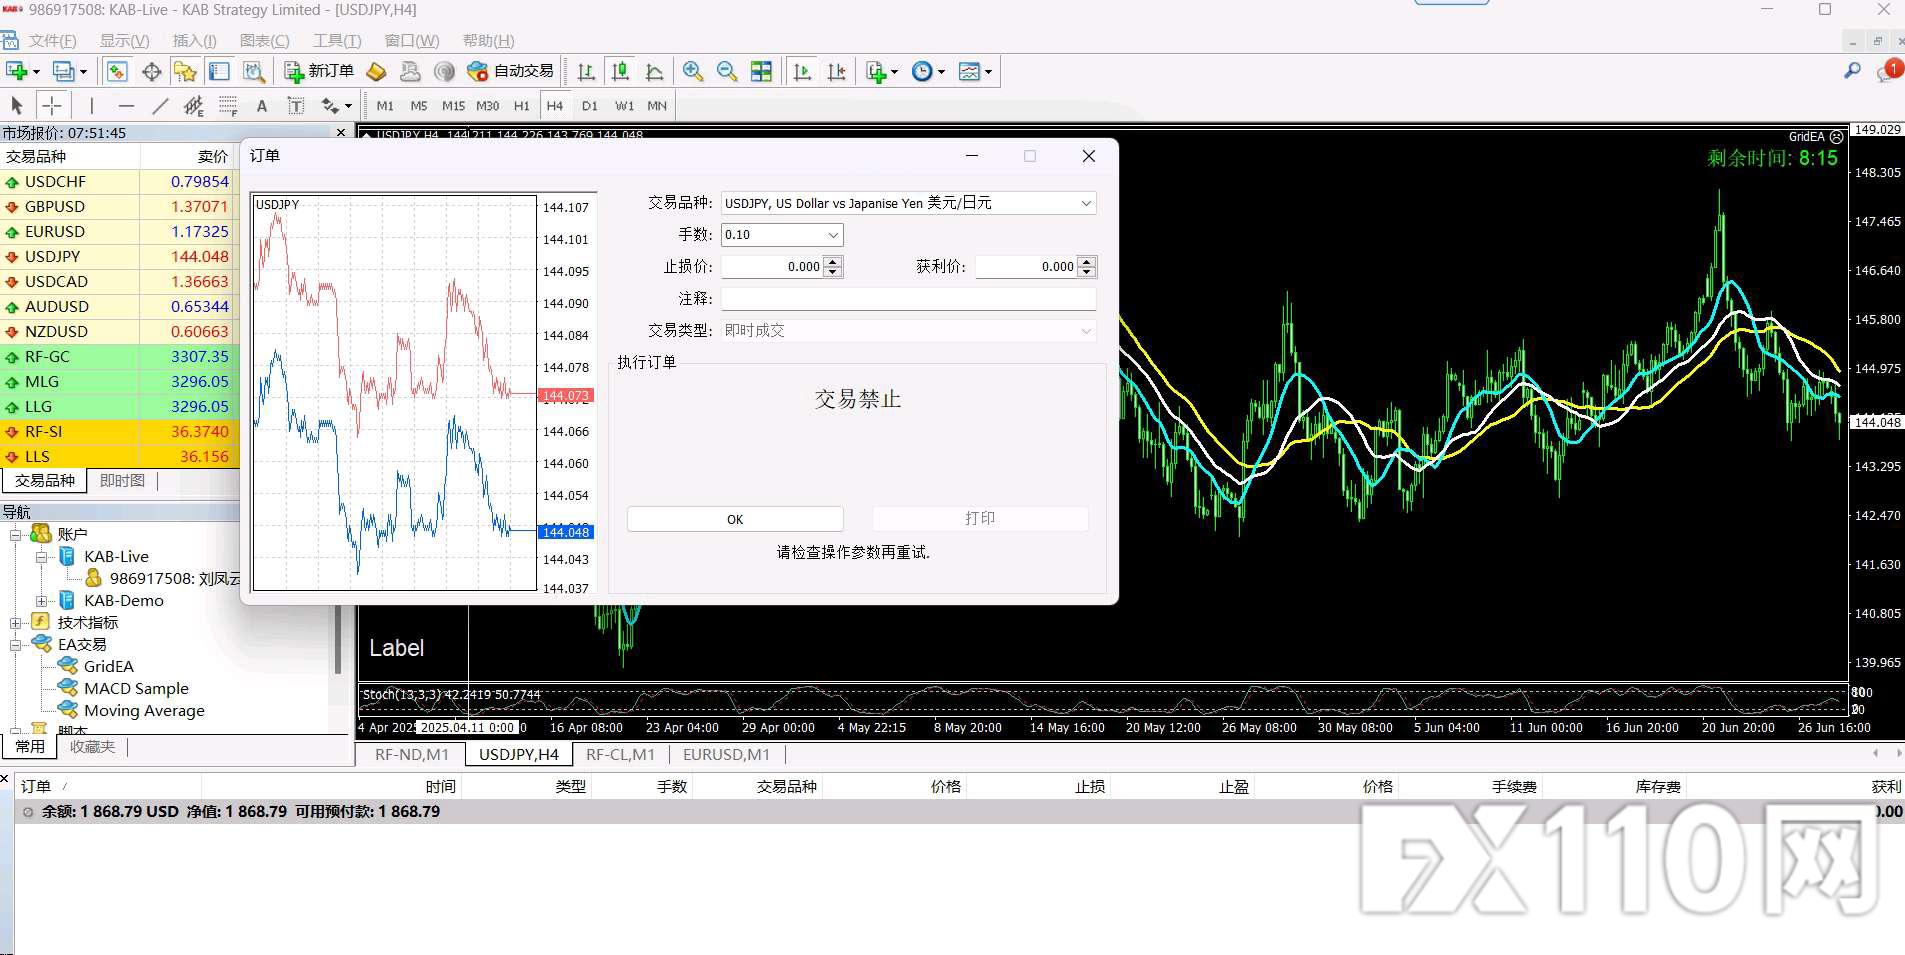Image resolution: width=1905 pixels, height=955 pixels.
Task: Zoom out the chart magnifier minus
Action: (727, 71)
